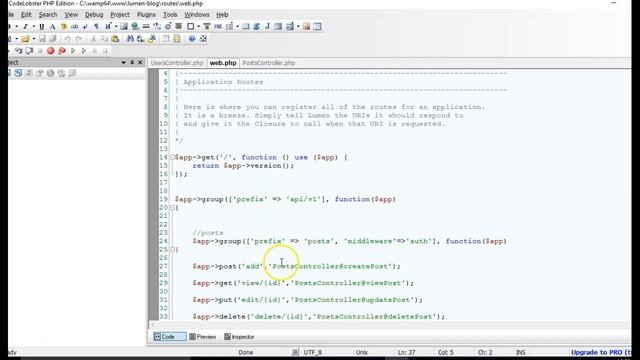The height and width of the screenshot is (360, 640).
Task: Switch editor to Inspector view
Action: point(239,337)
